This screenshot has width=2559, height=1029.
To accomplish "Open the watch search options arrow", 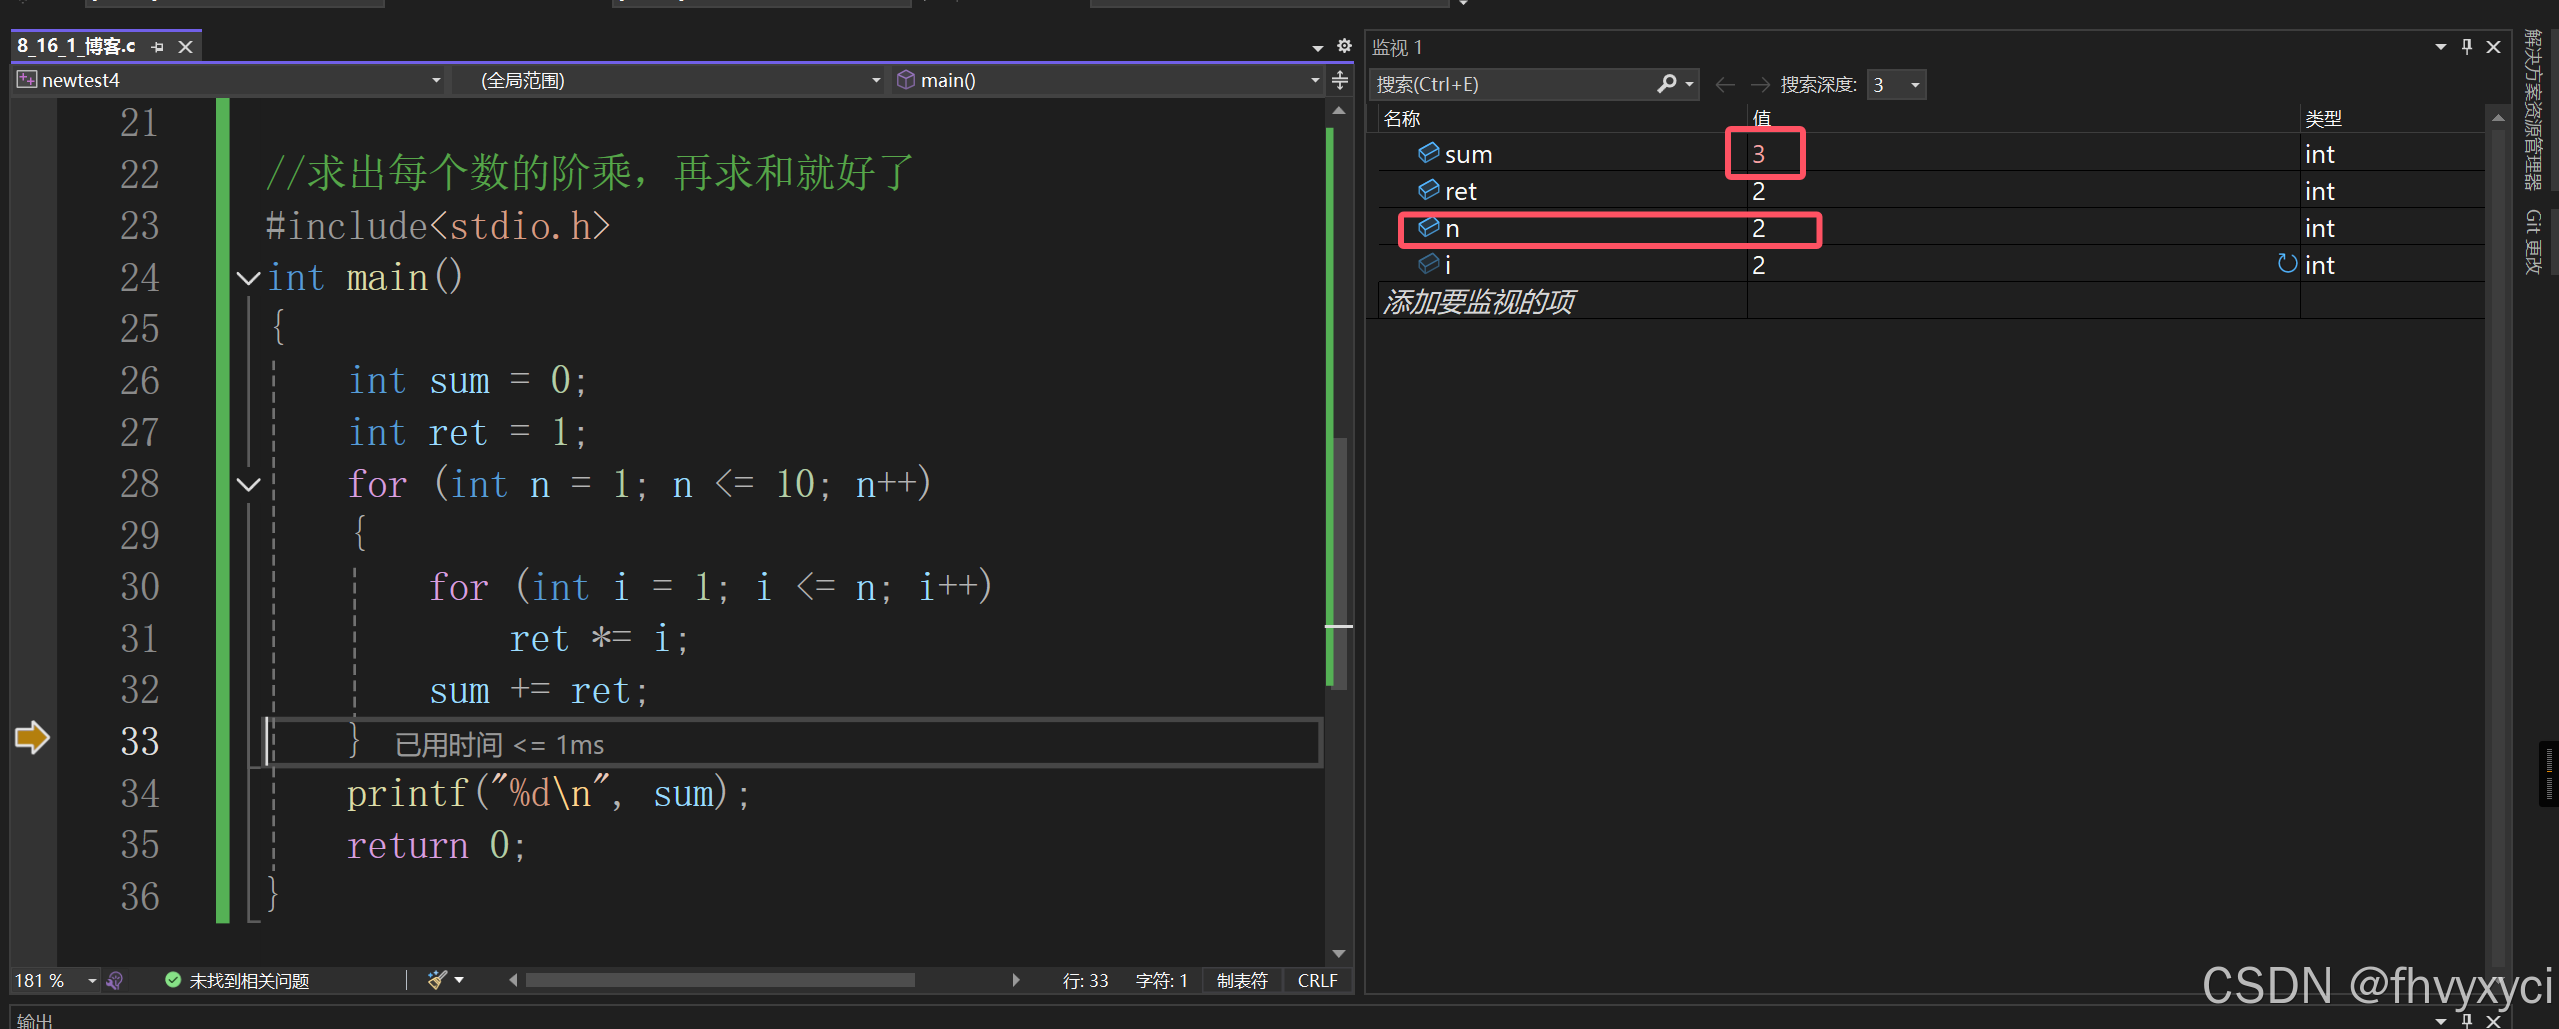I will point(1690,84).
